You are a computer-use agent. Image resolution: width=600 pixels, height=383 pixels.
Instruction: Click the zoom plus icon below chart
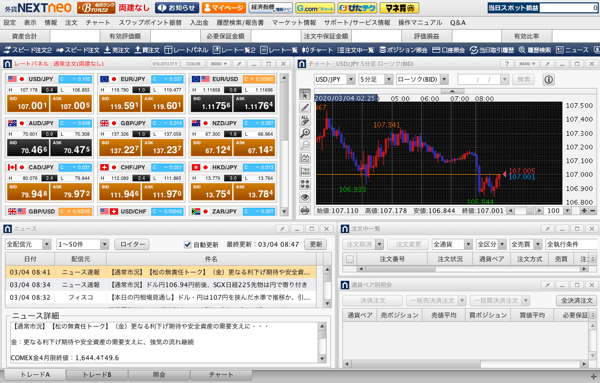[584, 211]
